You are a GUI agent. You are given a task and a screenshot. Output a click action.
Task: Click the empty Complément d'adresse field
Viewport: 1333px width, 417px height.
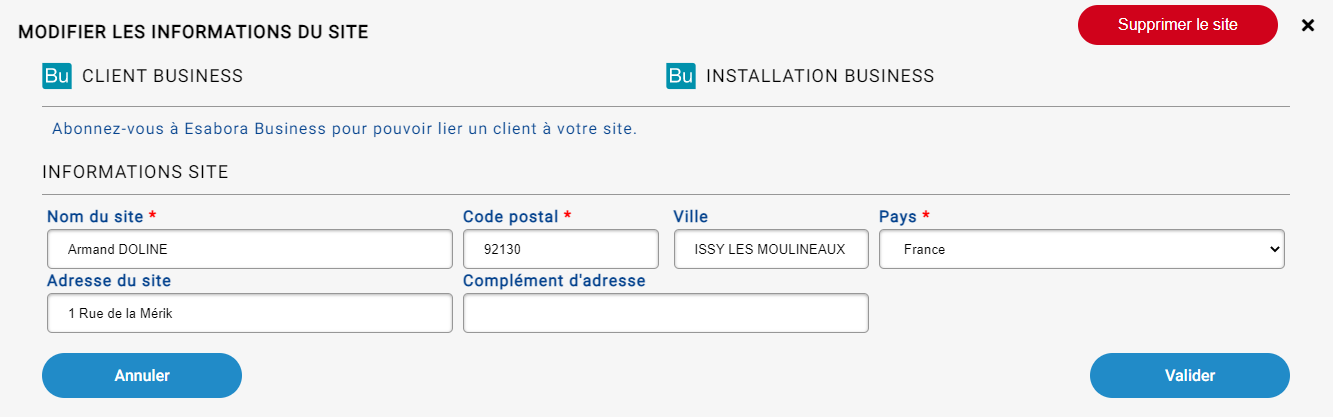point(666,313)
